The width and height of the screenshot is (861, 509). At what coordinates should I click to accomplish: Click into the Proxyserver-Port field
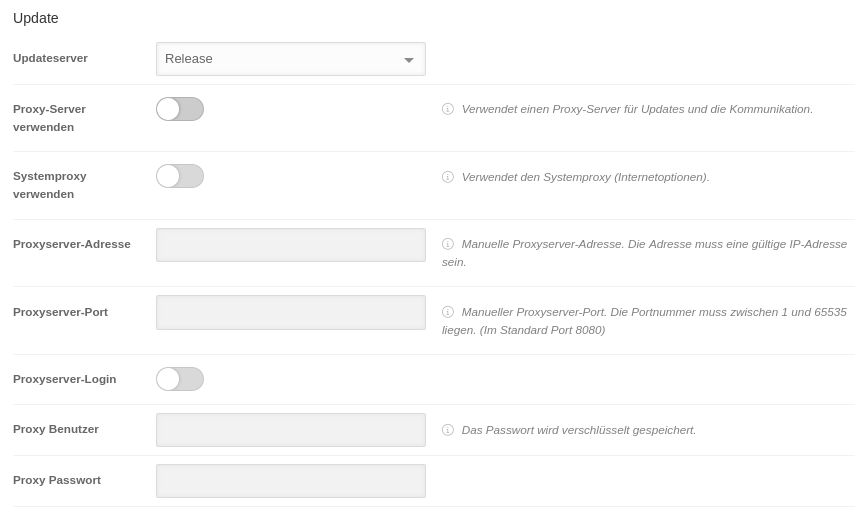(291, 312)
